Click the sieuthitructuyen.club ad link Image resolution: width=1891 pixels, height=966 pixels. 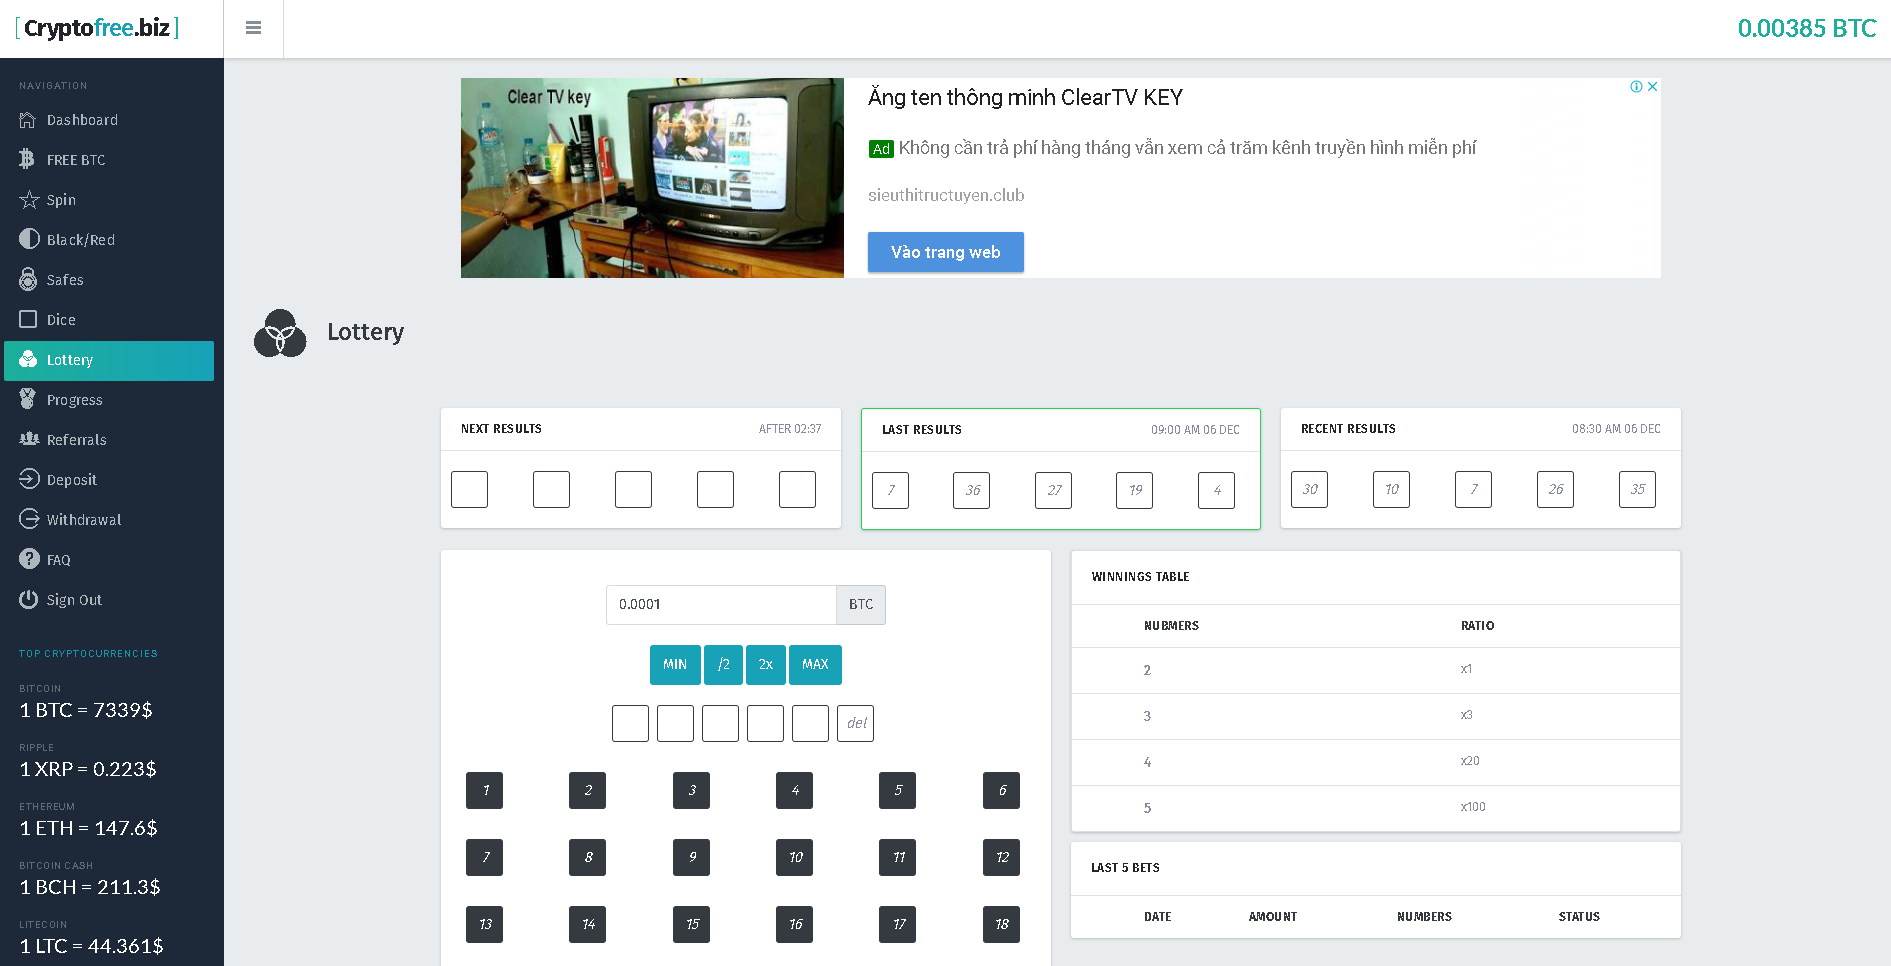(x=946, y=195)
